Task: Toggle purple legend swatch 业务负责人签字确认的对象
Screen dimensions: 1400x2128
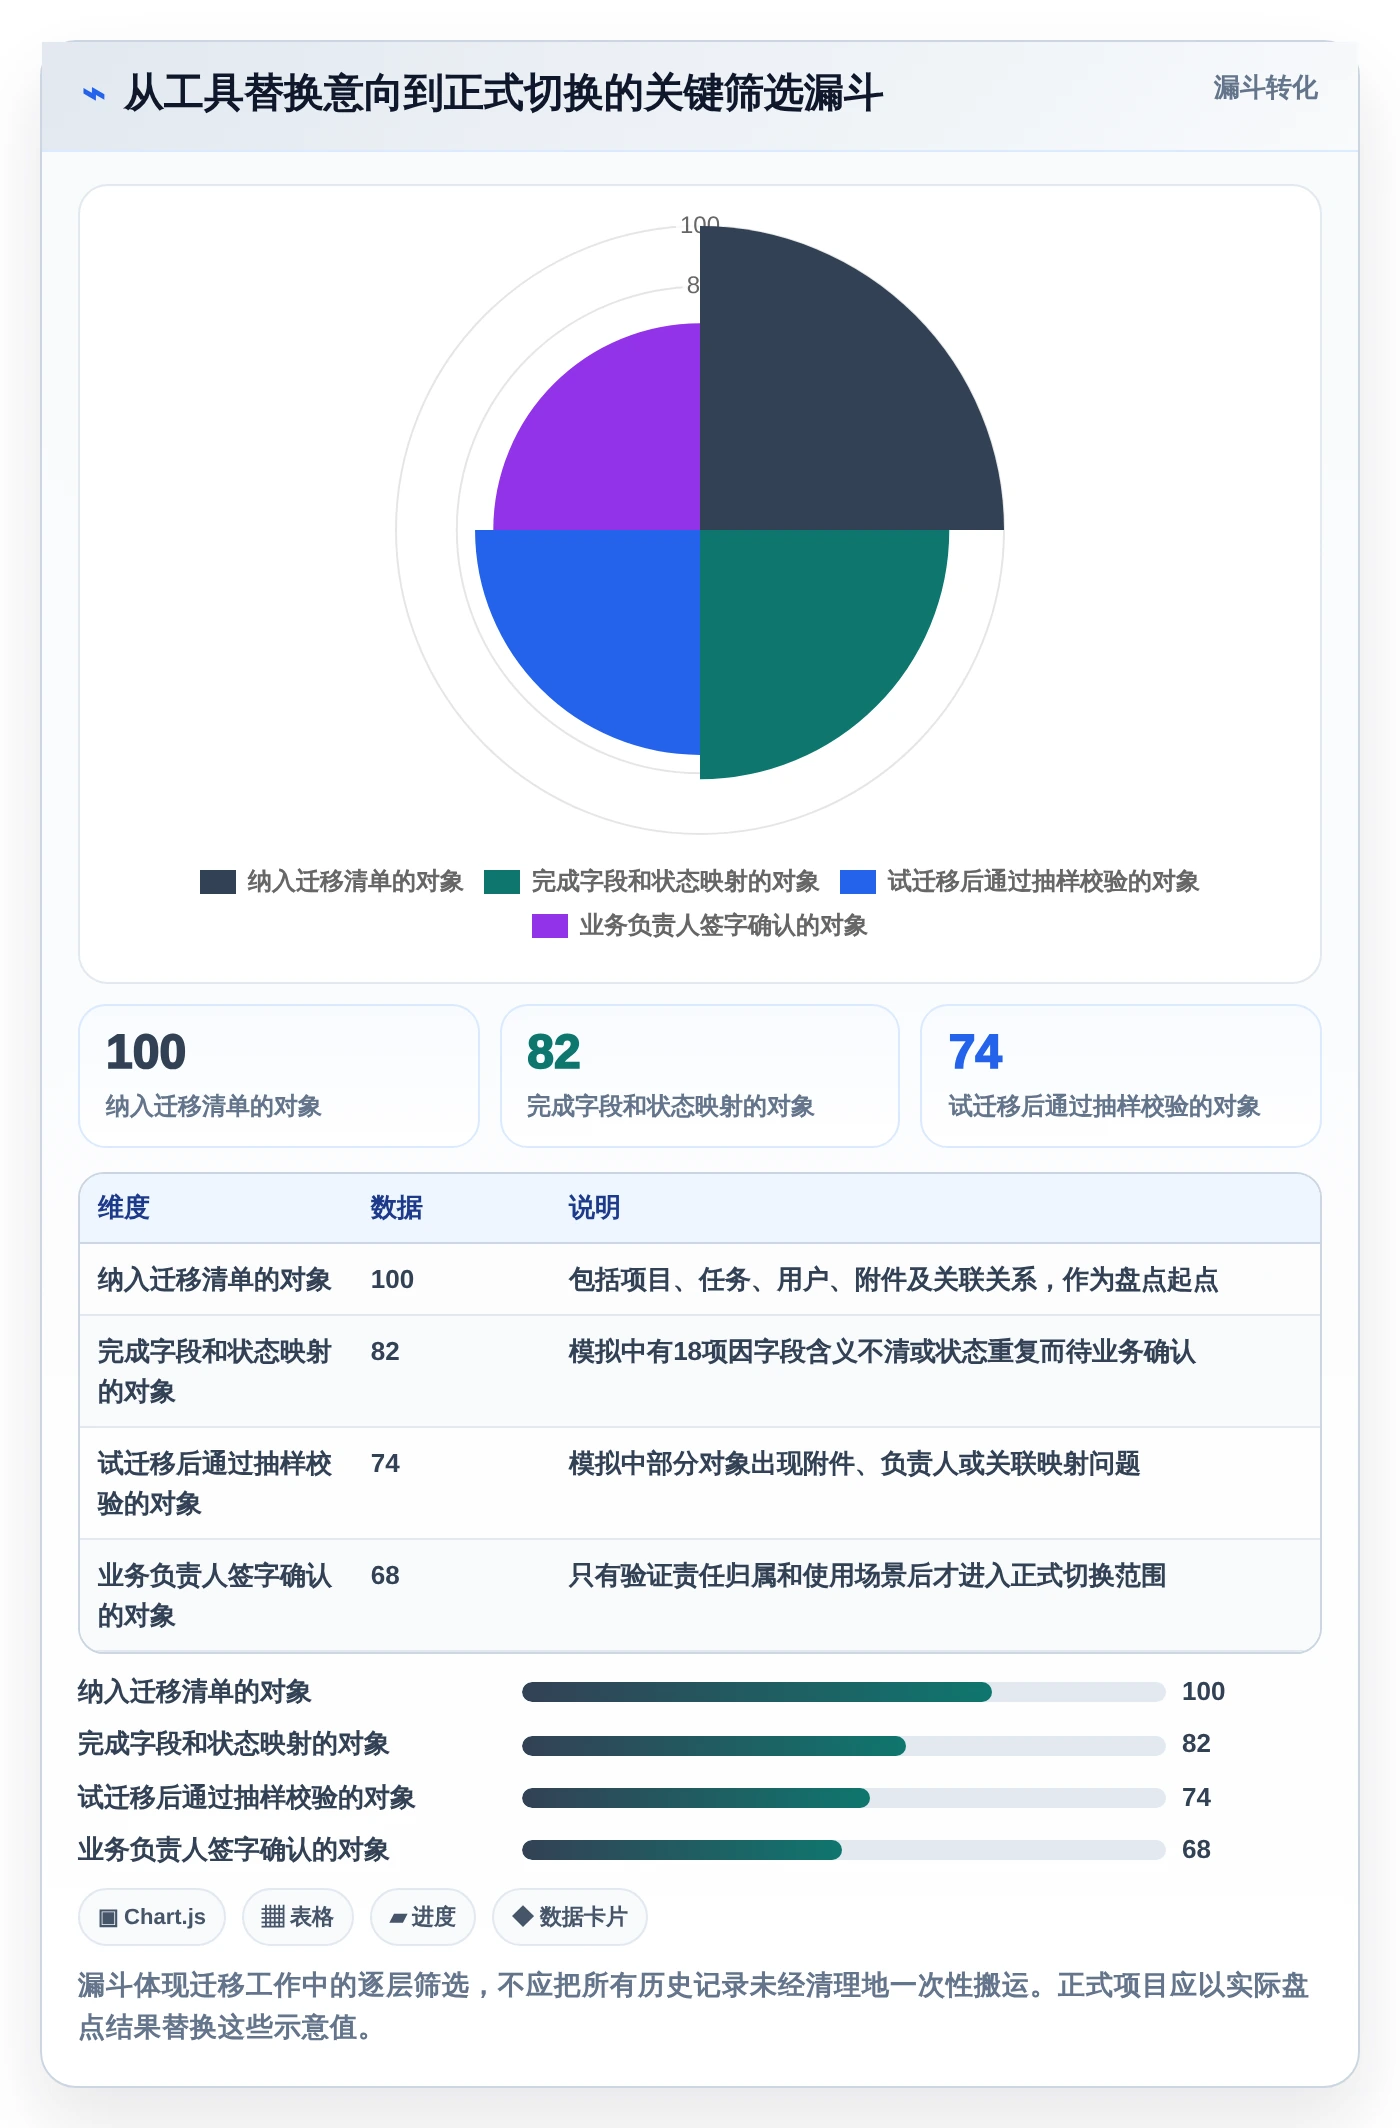Action: (x=550, y=925)
